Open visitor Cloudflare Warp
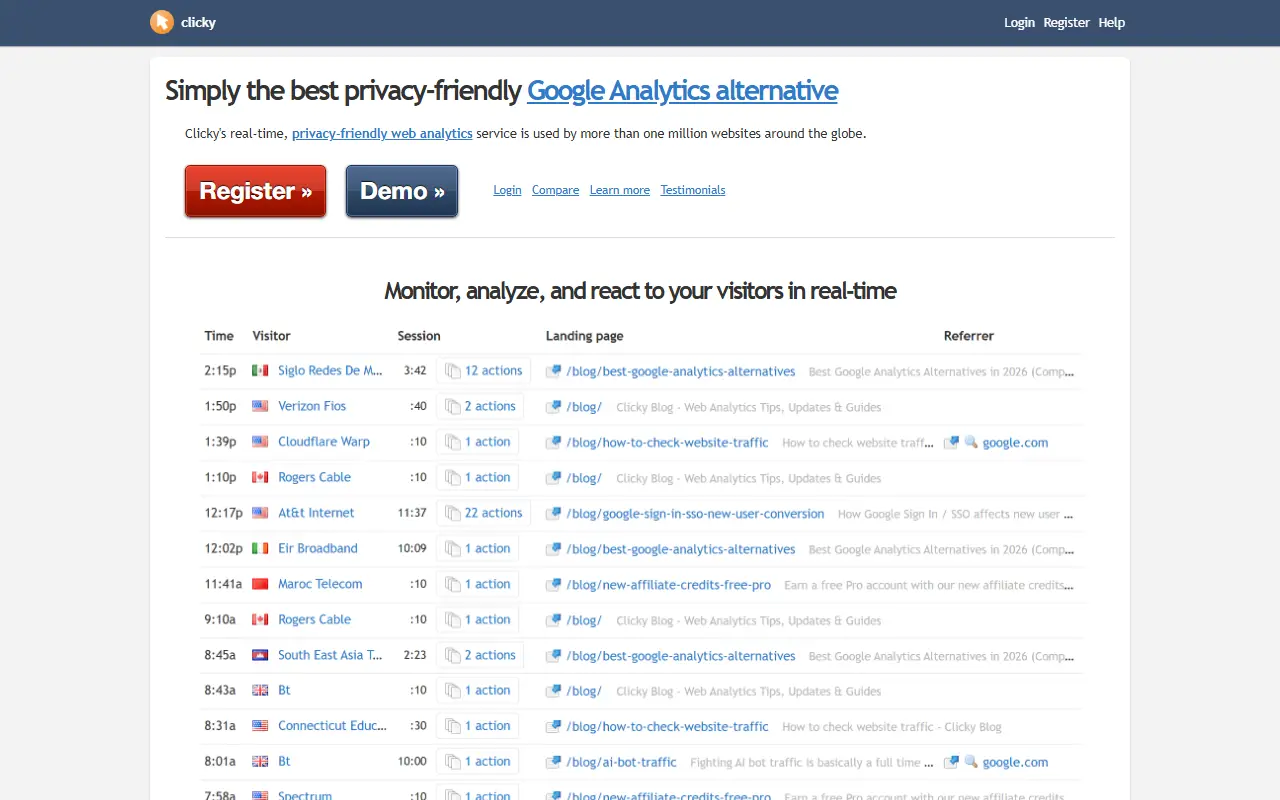This screenshot has width=1280, height=800. [324, 441]
